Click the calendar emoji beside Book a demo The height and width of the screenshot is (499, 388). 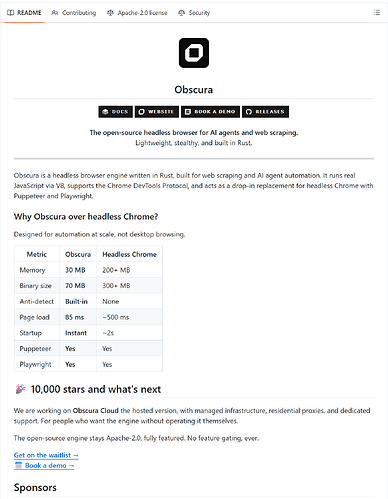18,465
